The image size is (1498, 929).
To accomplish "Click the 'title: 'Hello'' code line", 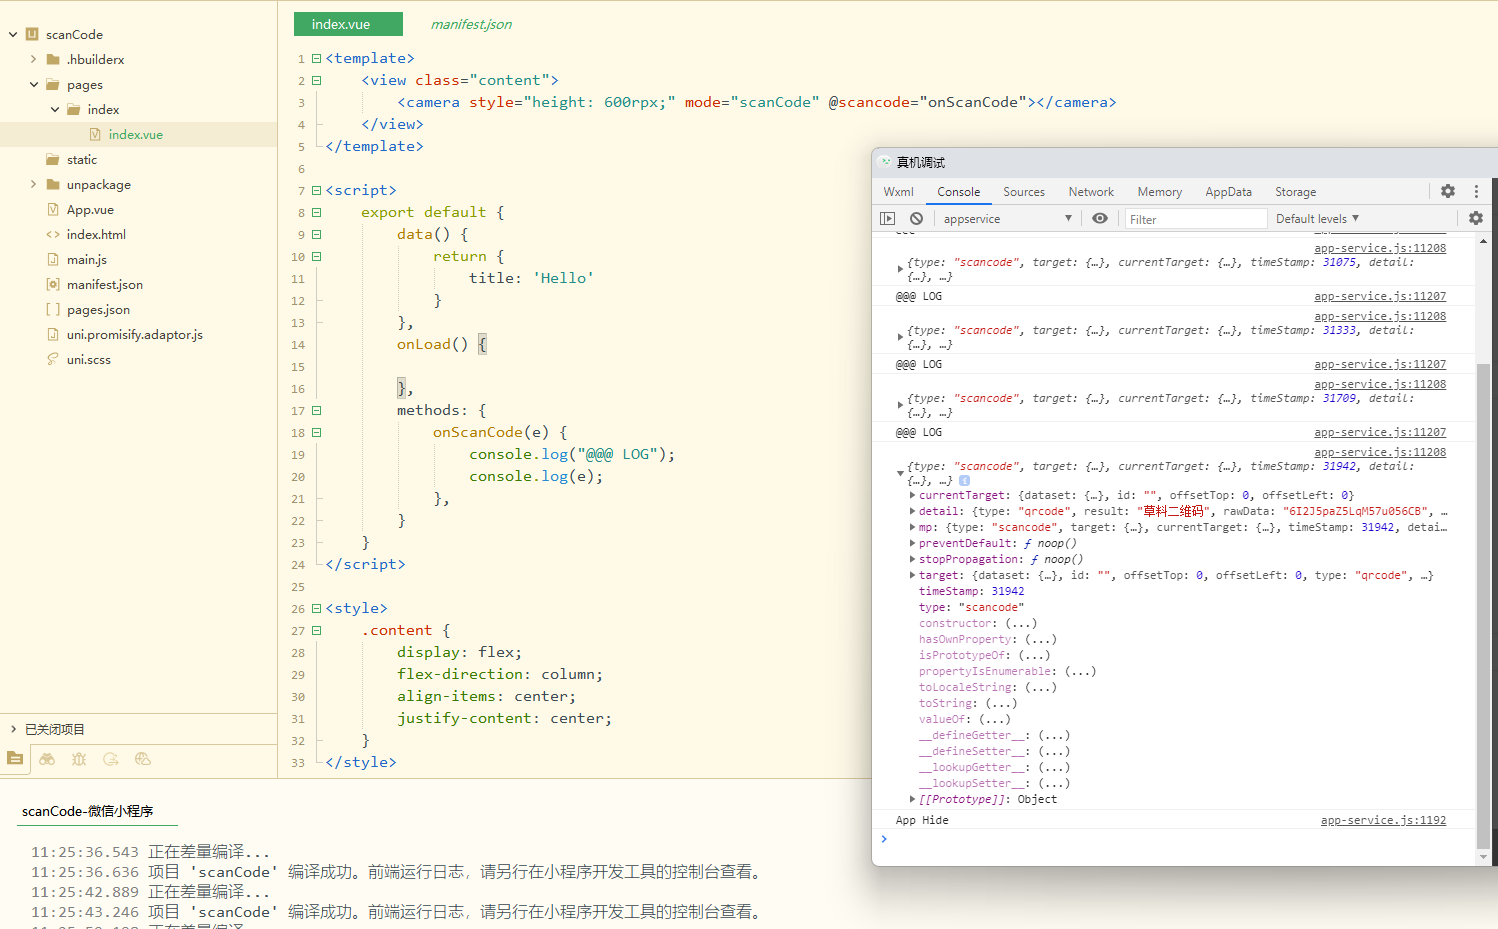I will pyautogui.click(x=531, y=278).
